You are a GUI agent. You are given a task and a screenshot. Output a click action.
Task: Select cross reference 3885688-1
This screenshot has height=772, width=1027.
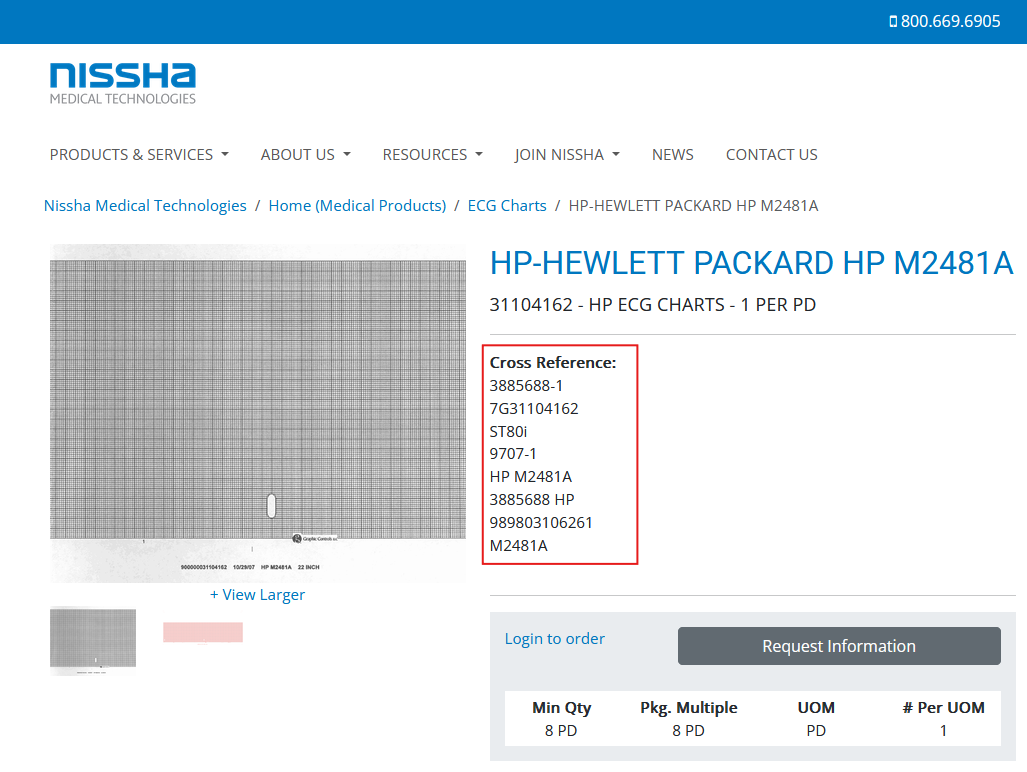(x=526, y=386)
